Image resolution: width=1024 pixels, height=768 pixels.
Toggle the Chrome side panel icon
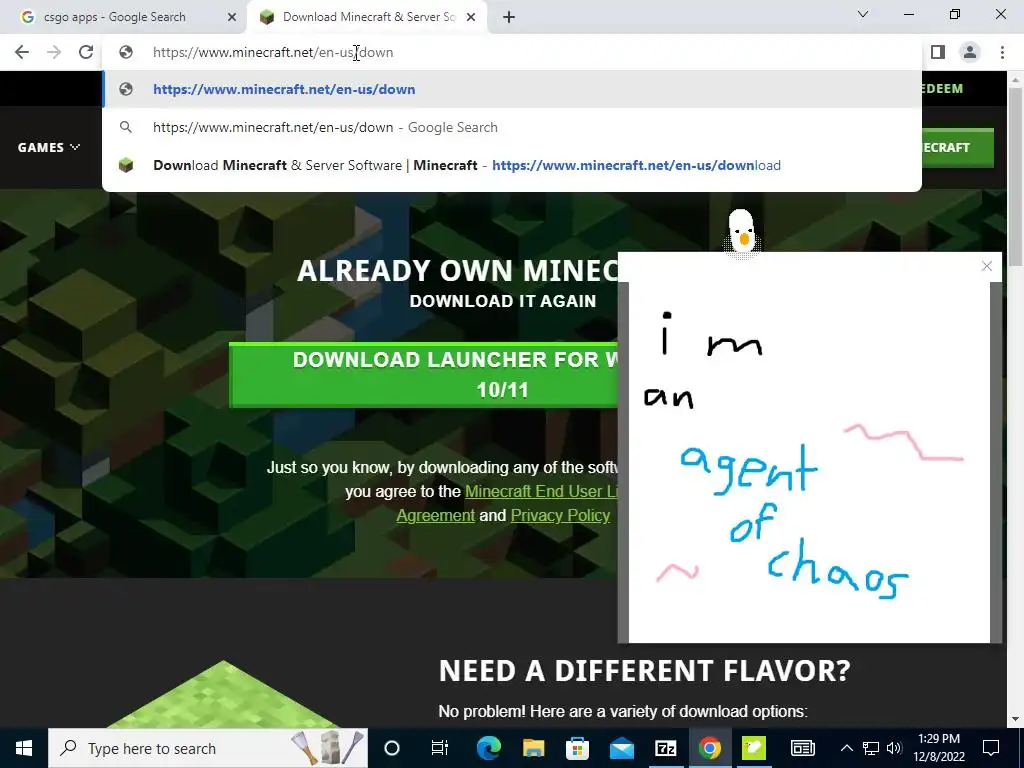(938, 52)
